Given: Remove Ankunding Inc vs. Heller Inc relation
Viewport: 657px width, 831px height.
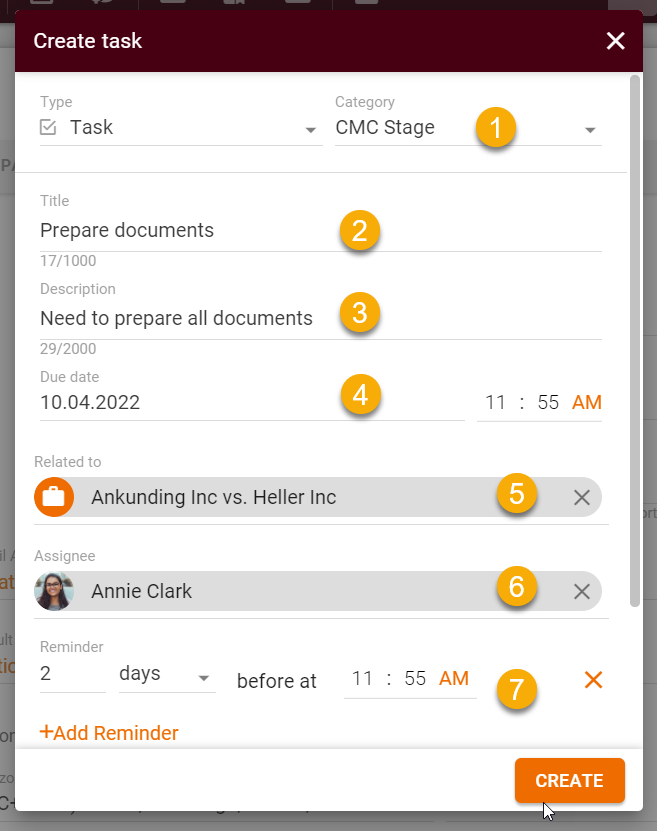Looking at the screenshot, I should 582,498.
